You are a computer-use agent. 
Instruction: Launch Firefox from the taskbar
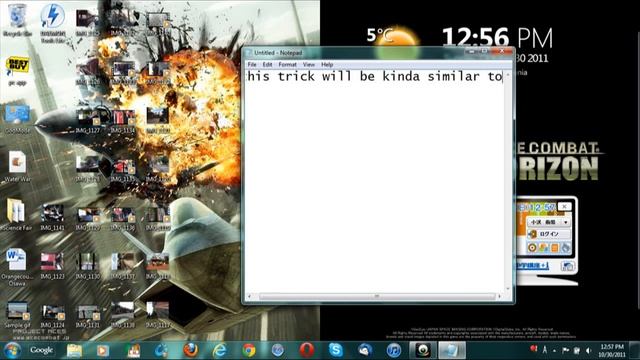(x=191, y=350)
